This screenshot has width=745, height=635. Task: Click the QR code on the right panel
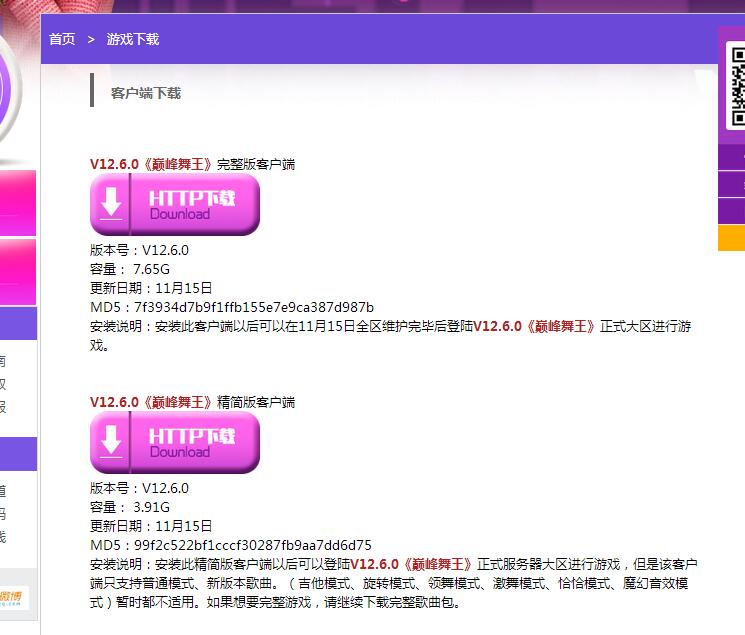pyautogui.click(x=735, y=86)
